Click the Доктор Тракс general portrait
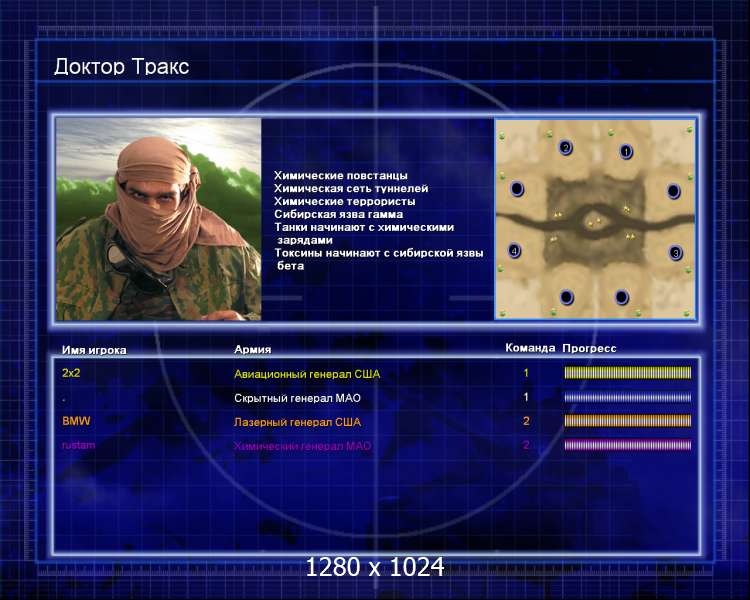The height and width of the screenshot is (600, 750). (x=159, y=219)
